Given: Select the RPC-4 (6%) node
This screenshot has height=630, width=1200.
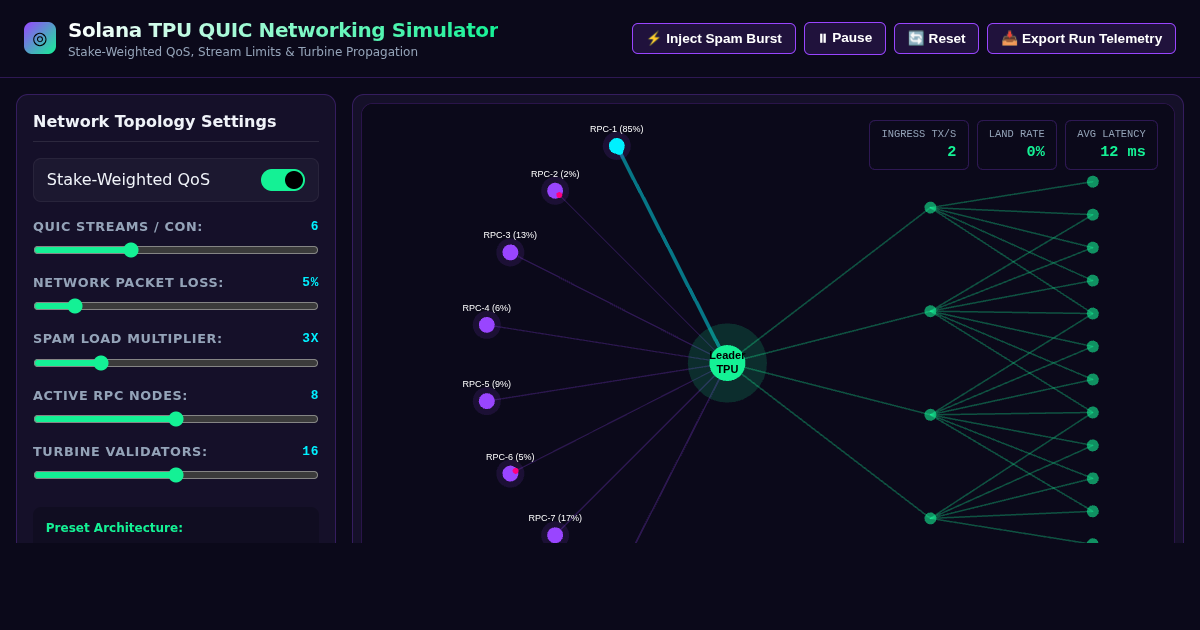Looking at the screenshot, I should [x=487, y=325].
